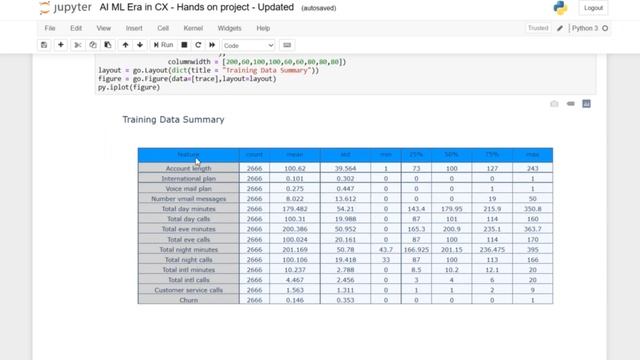The width and height of the screenshot is (640, 360).
Task: Restart the kernel using the circular arrow
Action: click(198, 45)
